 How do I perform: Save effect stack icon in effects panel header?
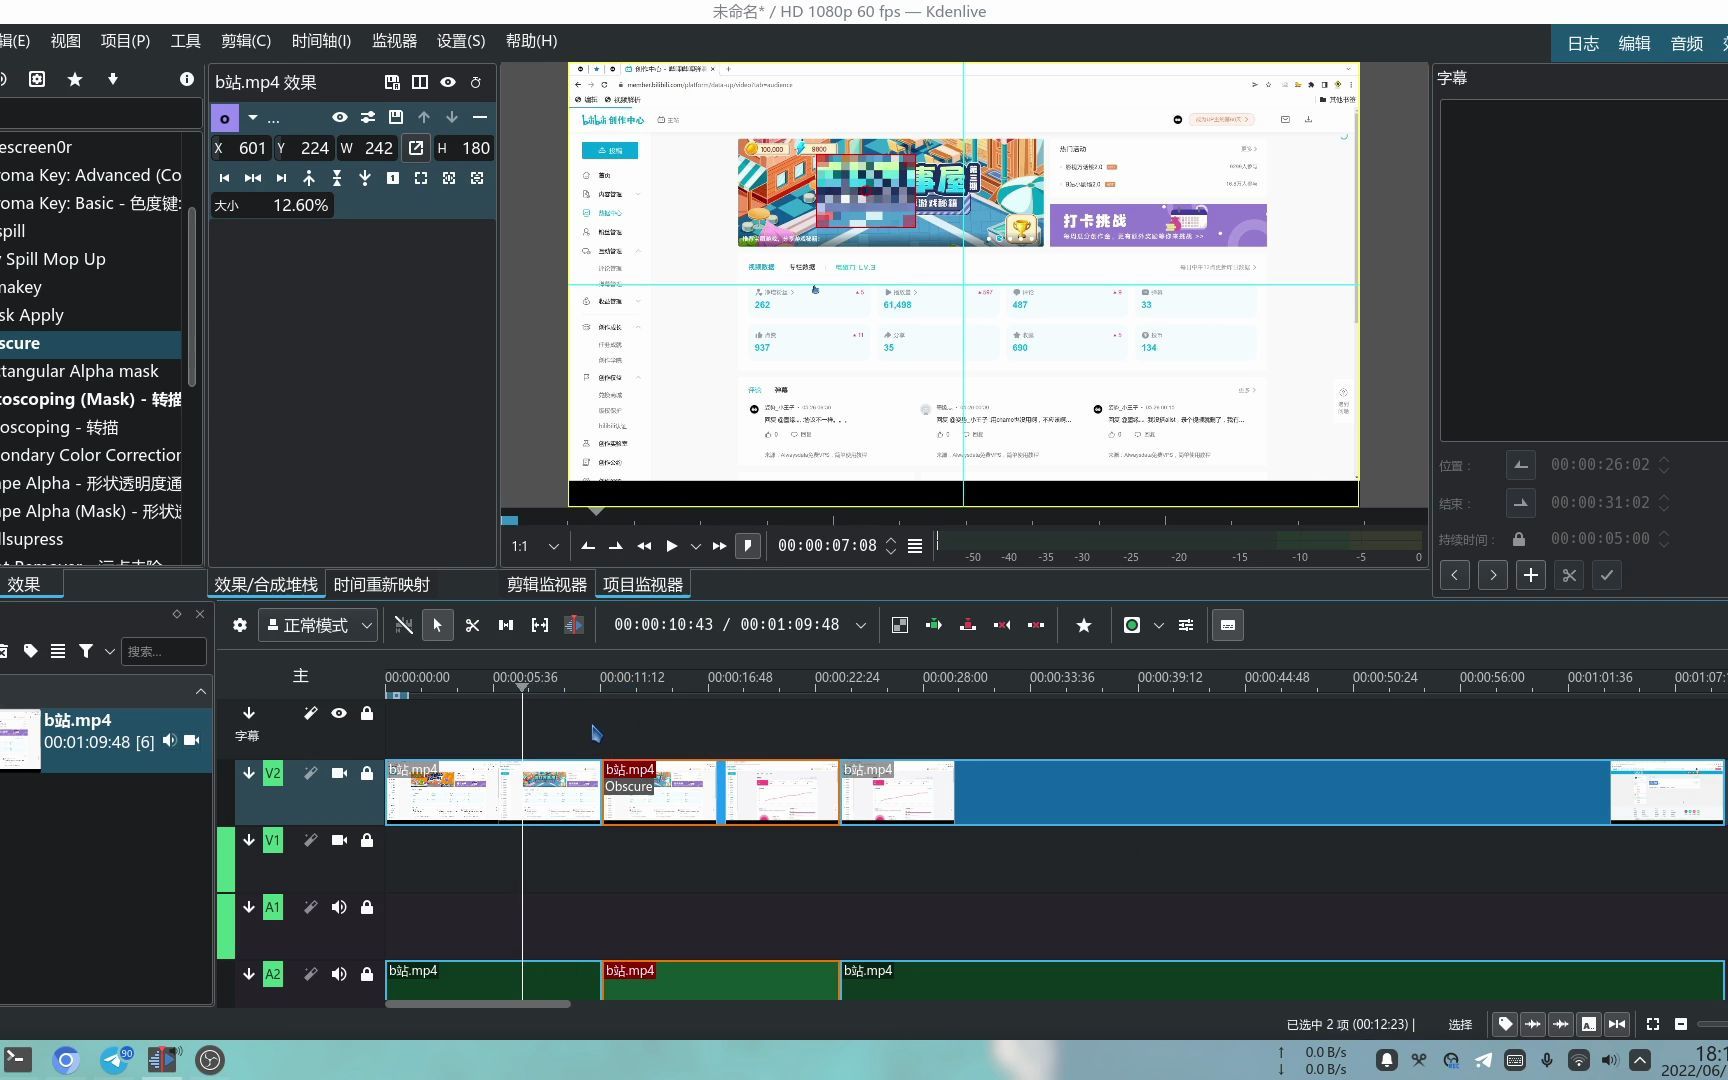click(392, 82)
